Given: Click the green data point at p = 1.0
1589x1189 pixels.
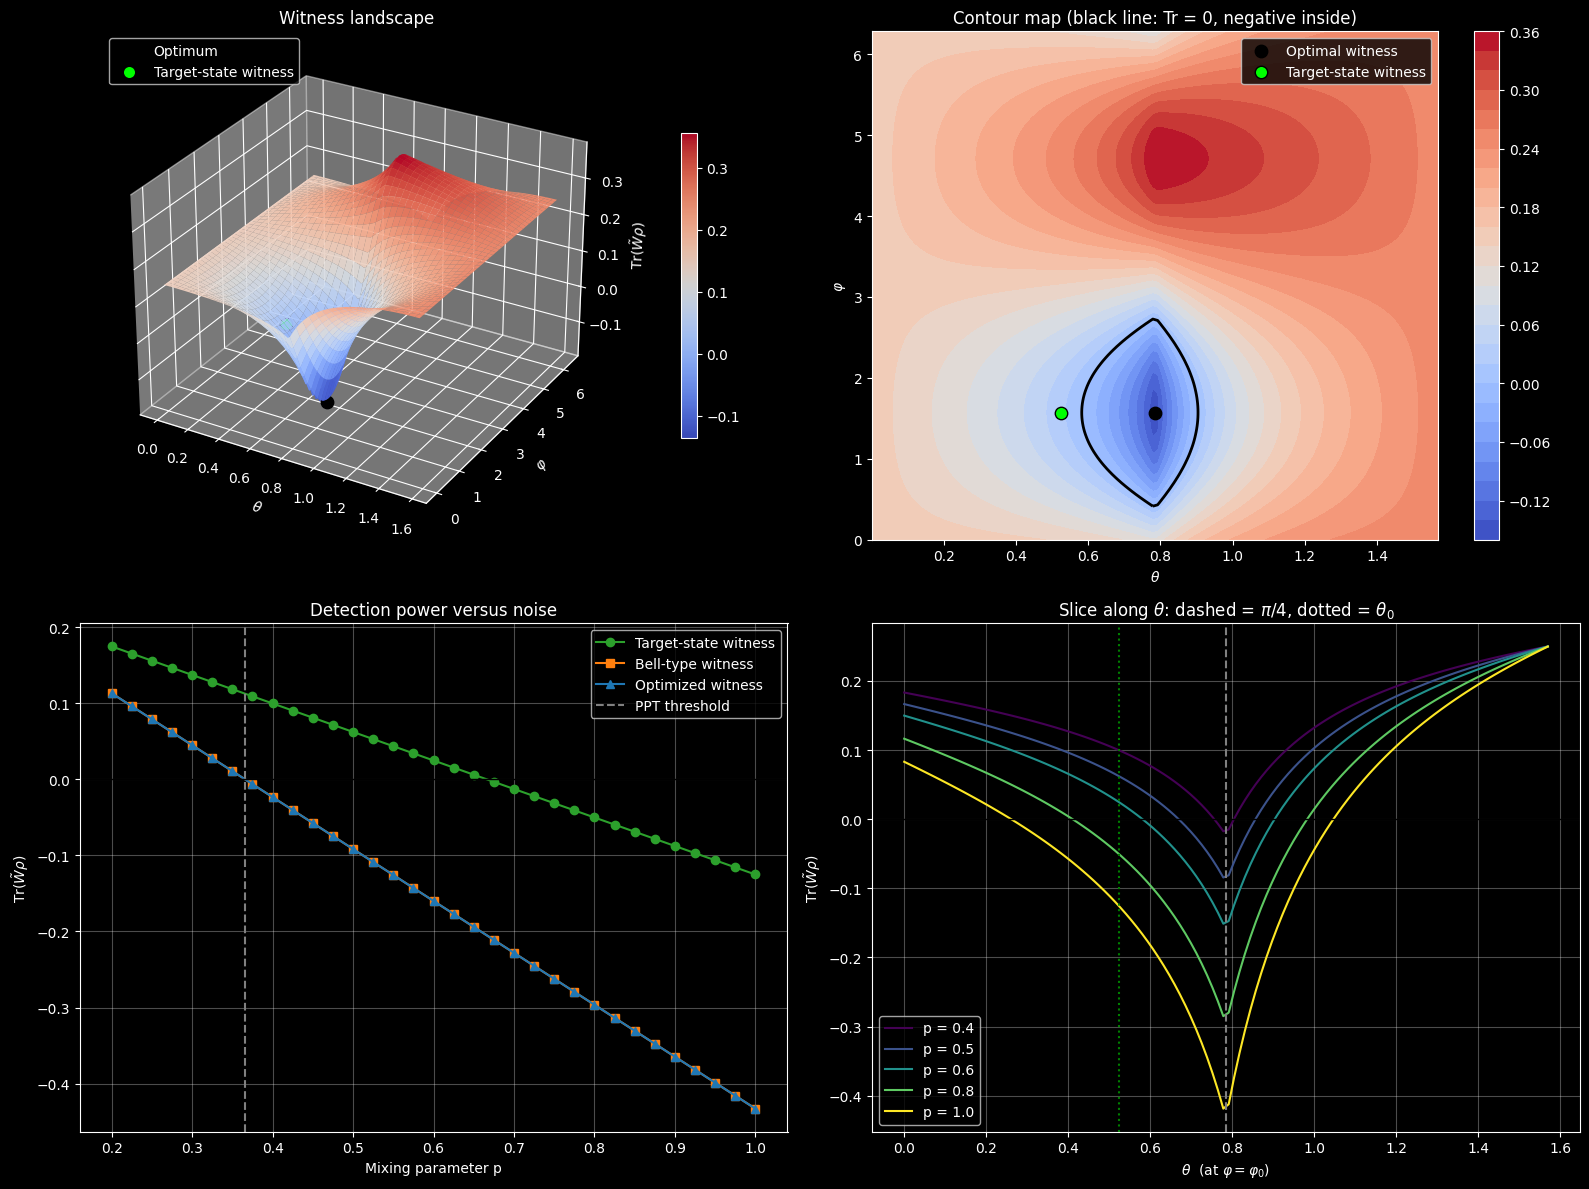Looking at the screenshot, I should 755,874.
